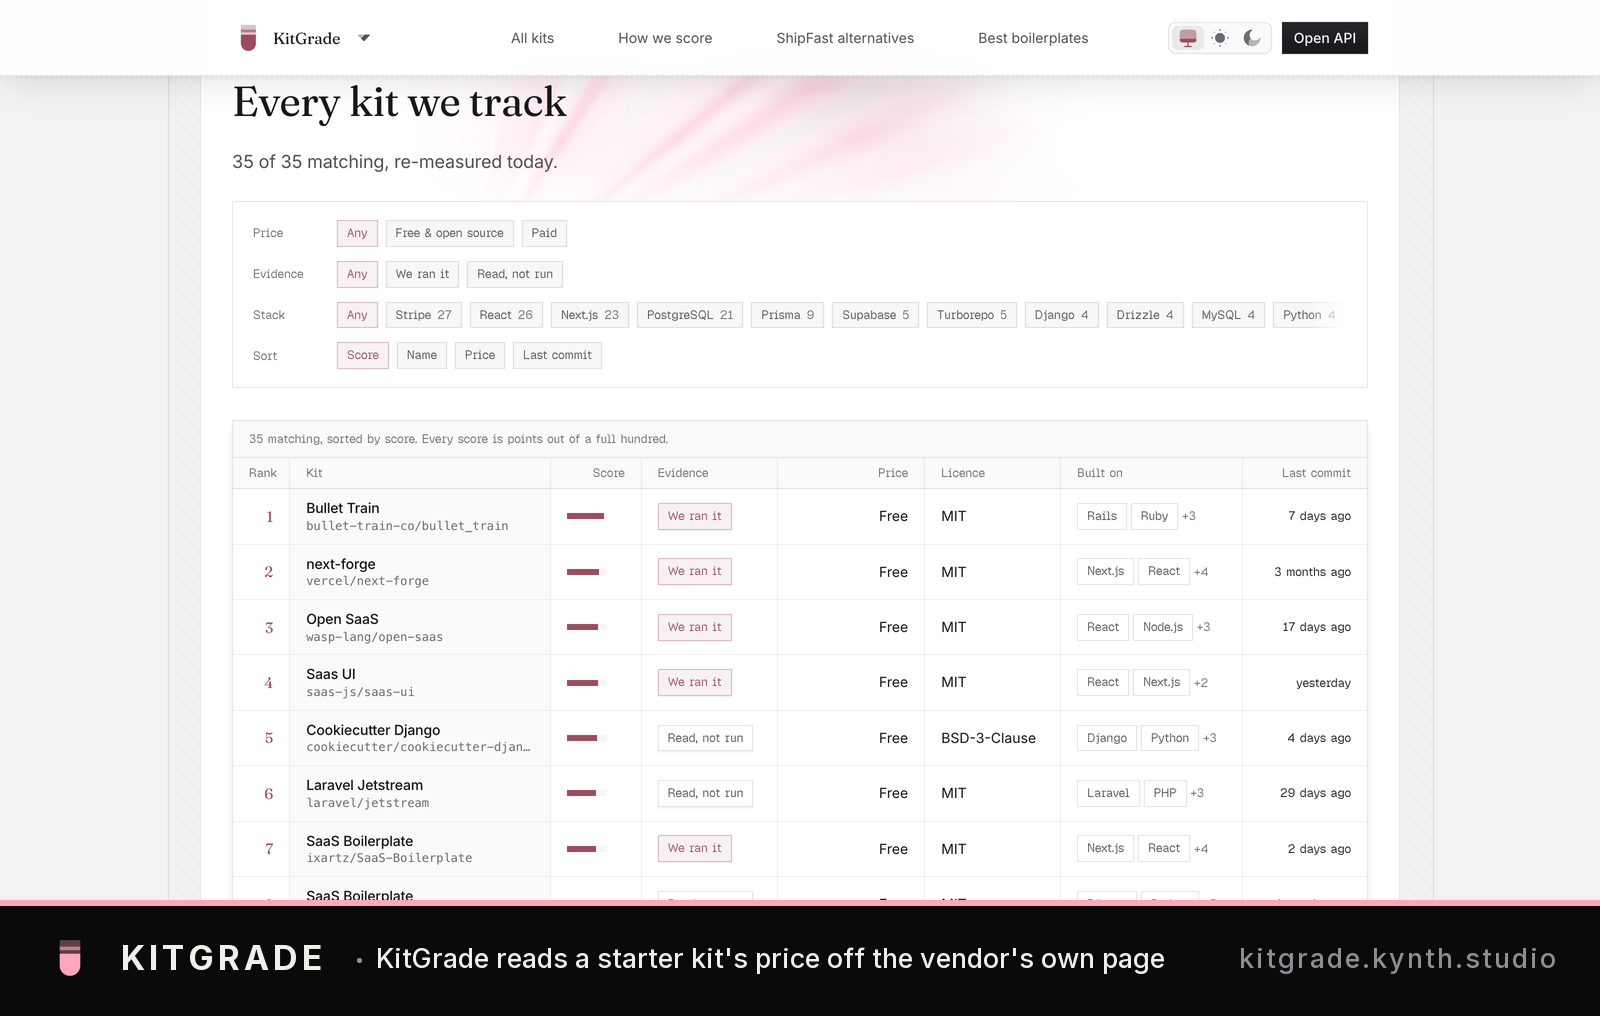Filter stack by Turborepo 5
1600x1016 pixels.
[x=972, y=315]
